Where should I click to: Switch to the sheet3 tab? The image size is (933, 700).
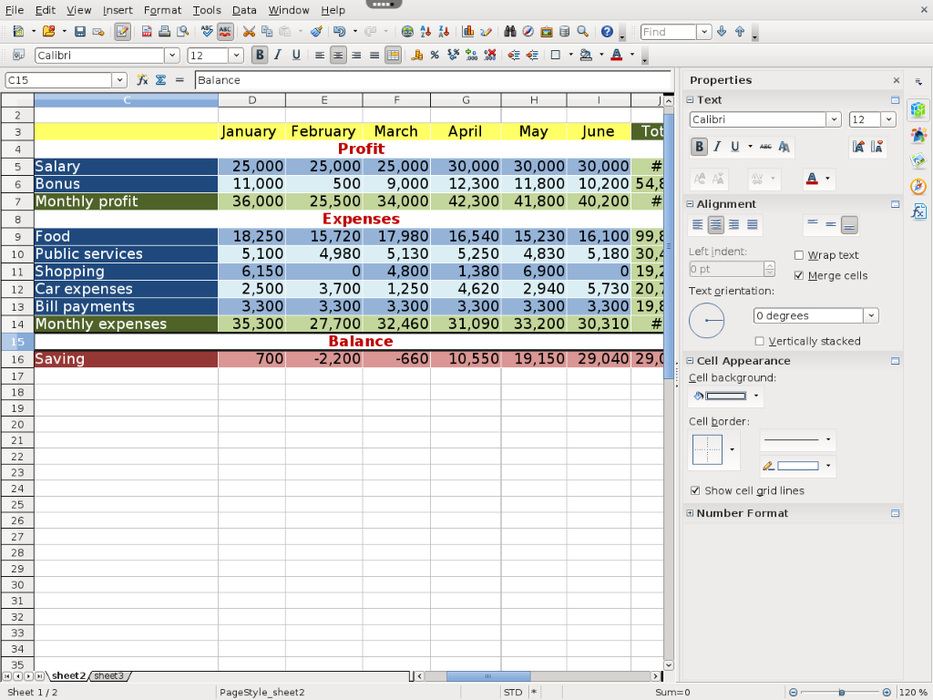tap(109, 677)
